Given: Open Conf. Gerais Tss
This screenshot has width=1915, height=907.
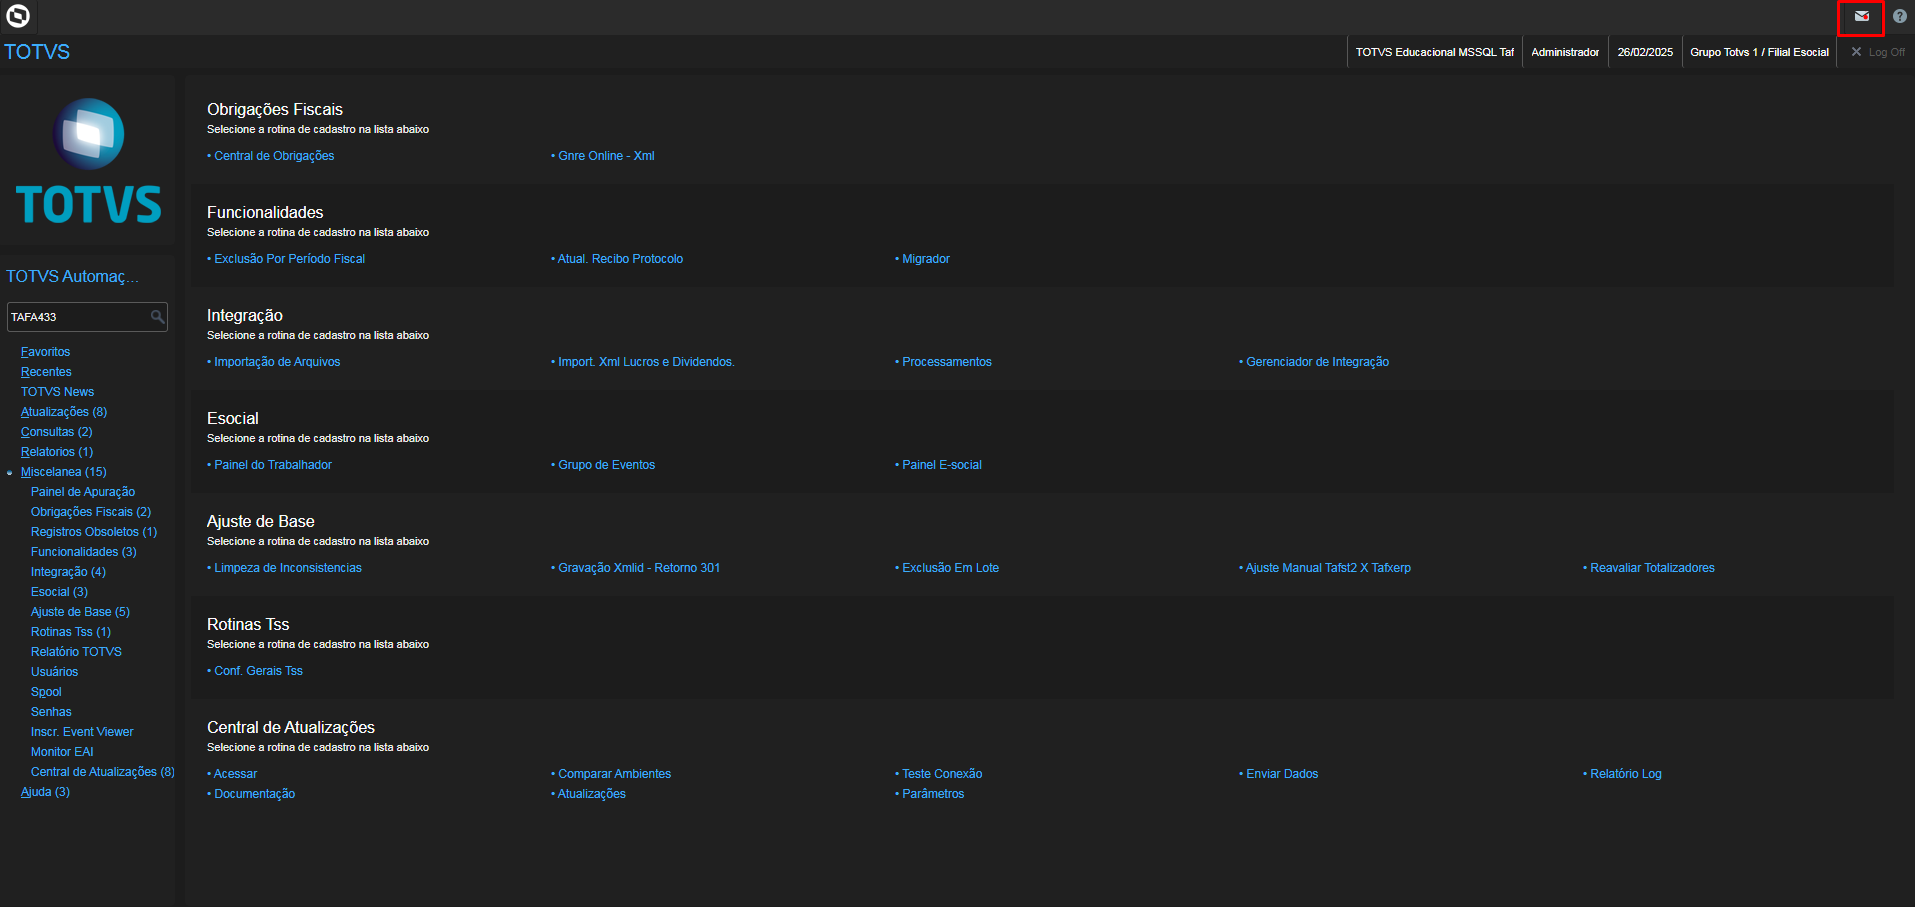Looking at the screenshot, I should (x=258, y=671).
